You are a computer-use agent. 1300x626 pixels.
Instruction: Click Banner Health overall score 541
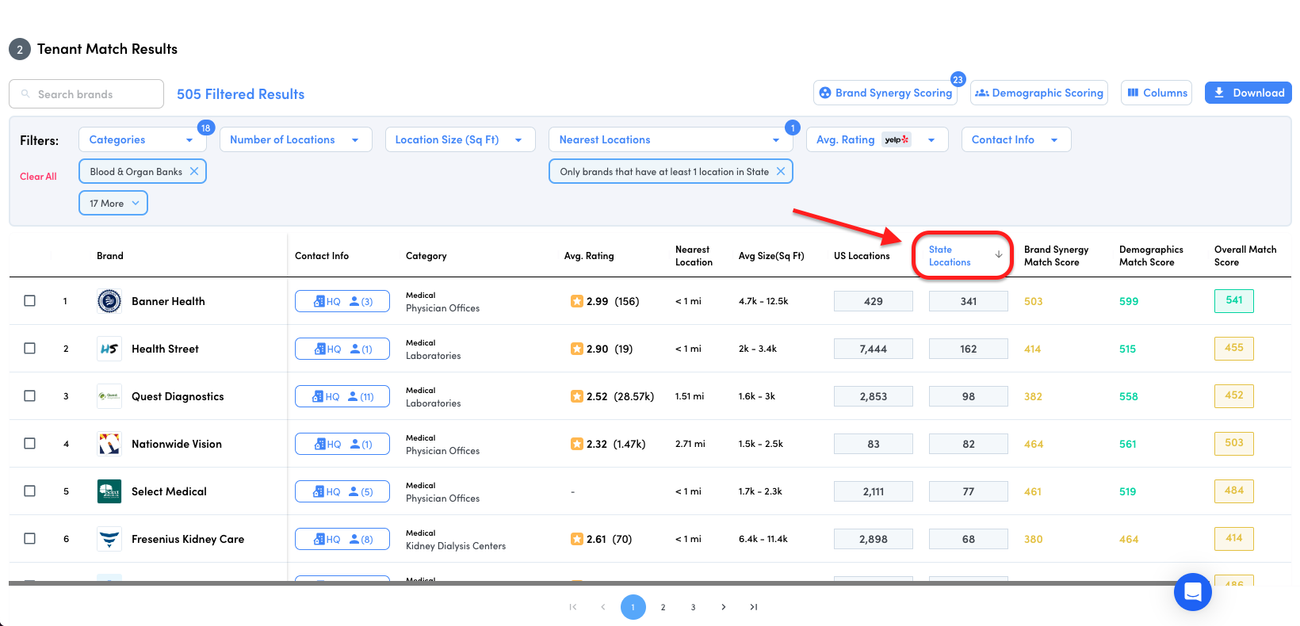pos(1234,300)
